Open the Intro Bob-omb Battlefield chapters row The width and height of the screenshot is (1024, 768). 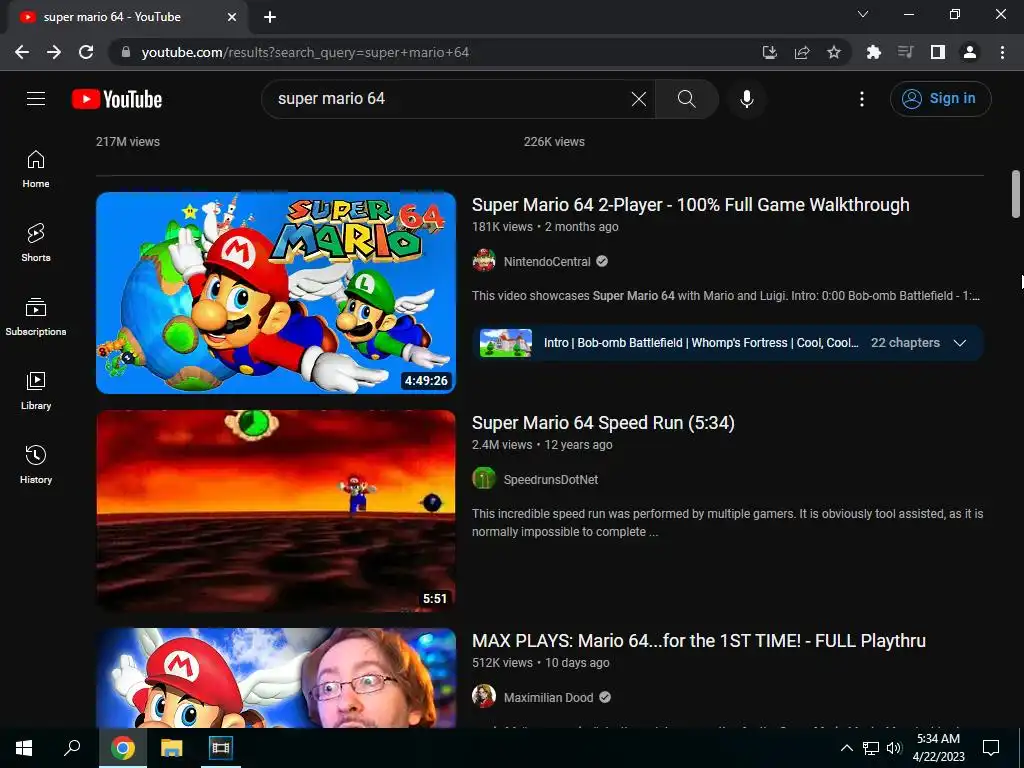click(728, 343)
